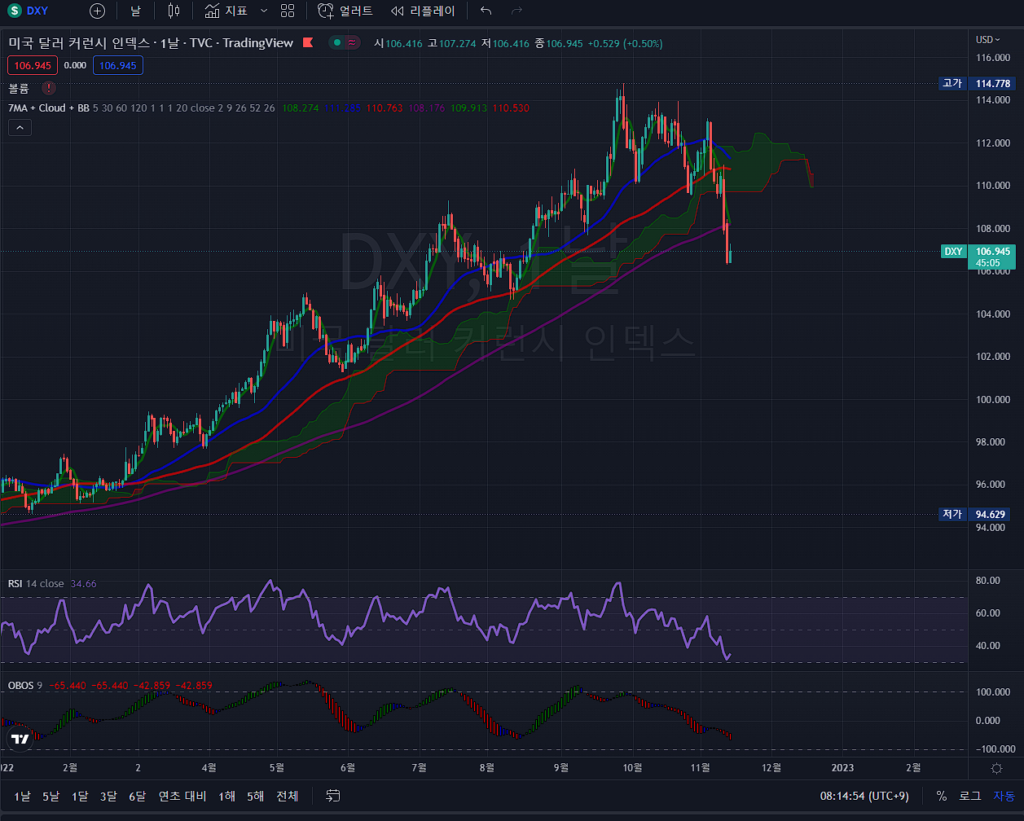Toggle auto (자동) scale
Viewport: 1024px width, 821px height.
coord(1003,796)
